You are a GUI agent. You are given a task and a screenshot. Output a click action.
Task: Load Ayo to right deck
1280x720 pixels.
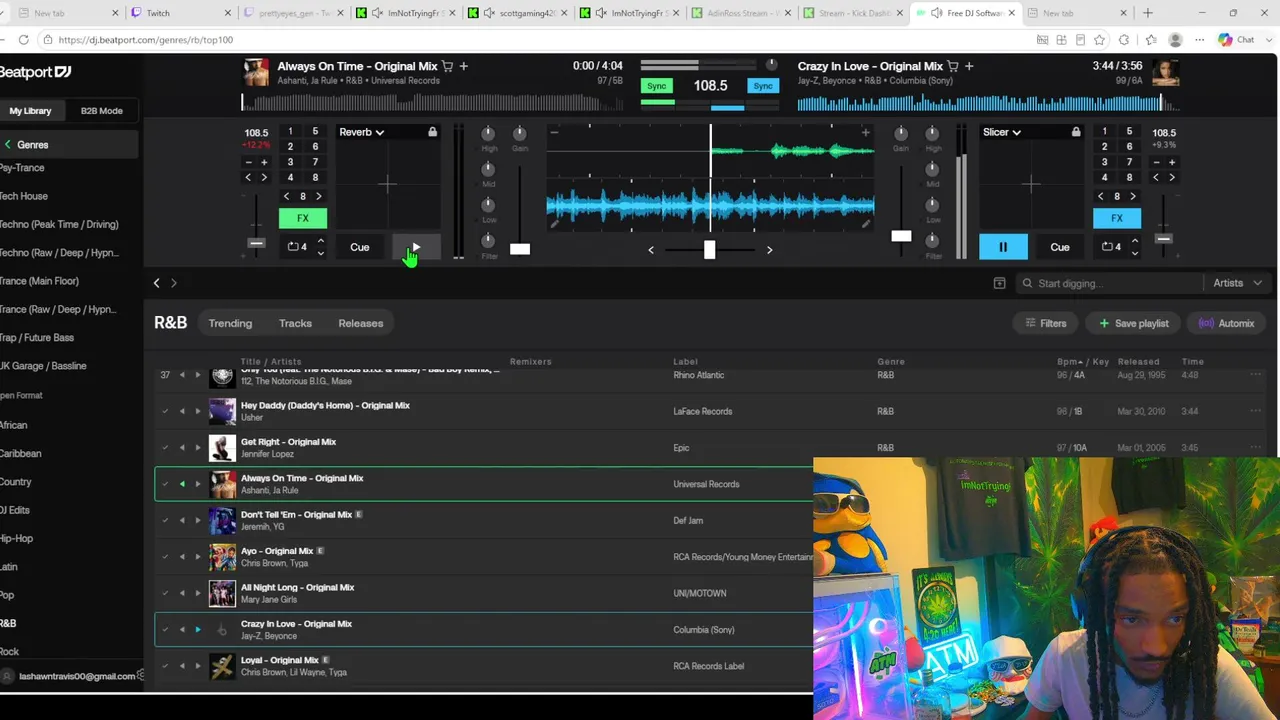198,557
